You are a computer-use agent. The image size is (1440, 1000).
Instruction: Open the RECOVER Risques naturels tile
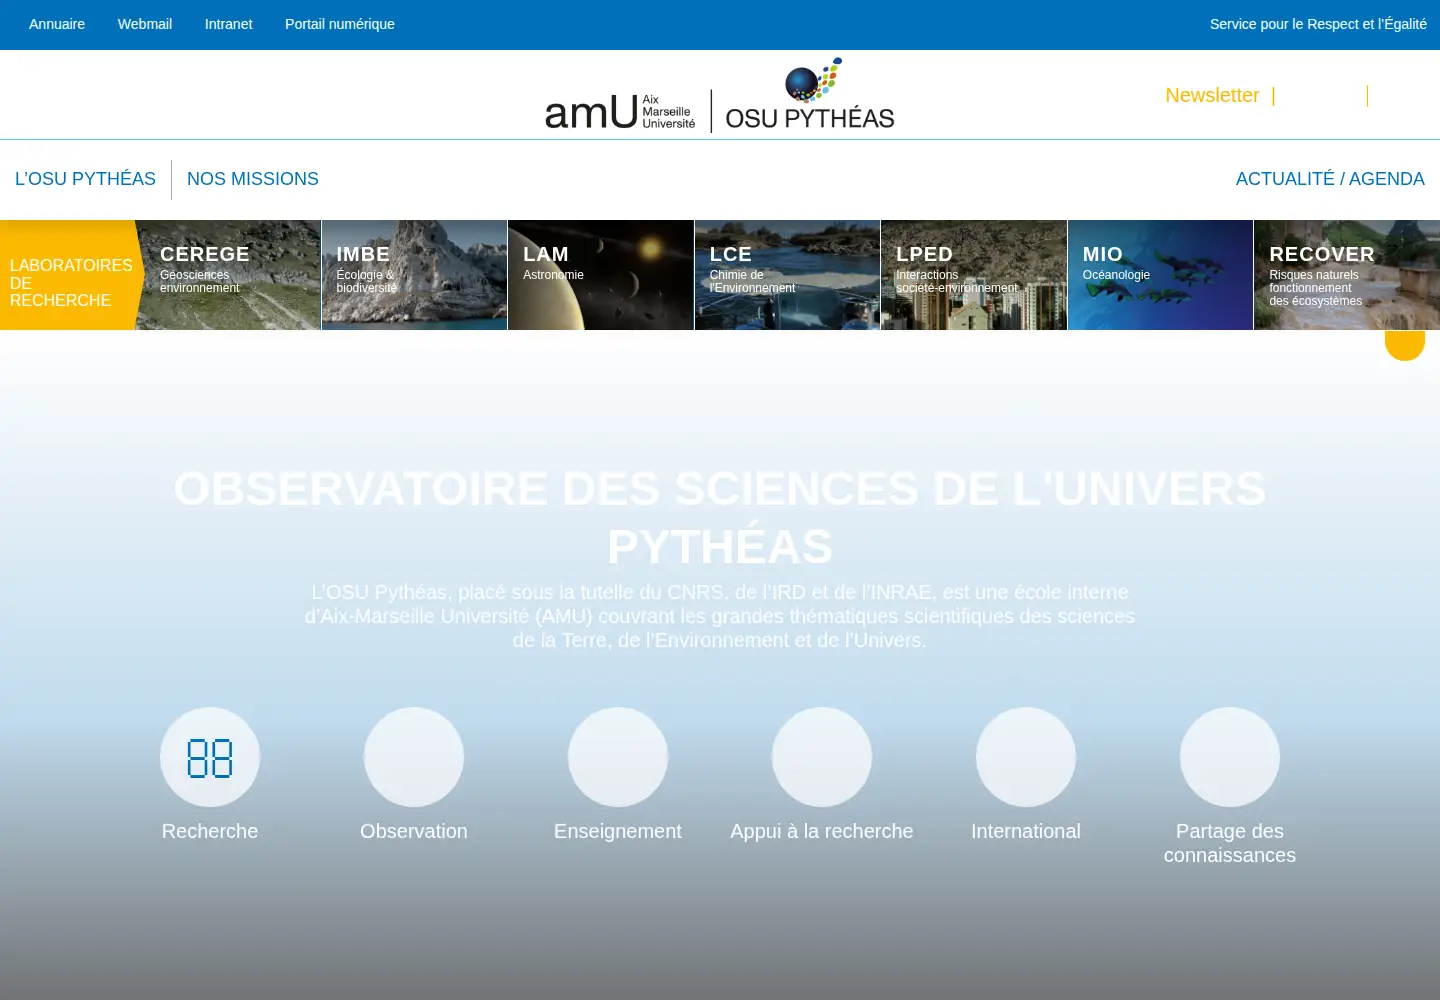[x=1347, y=275]
